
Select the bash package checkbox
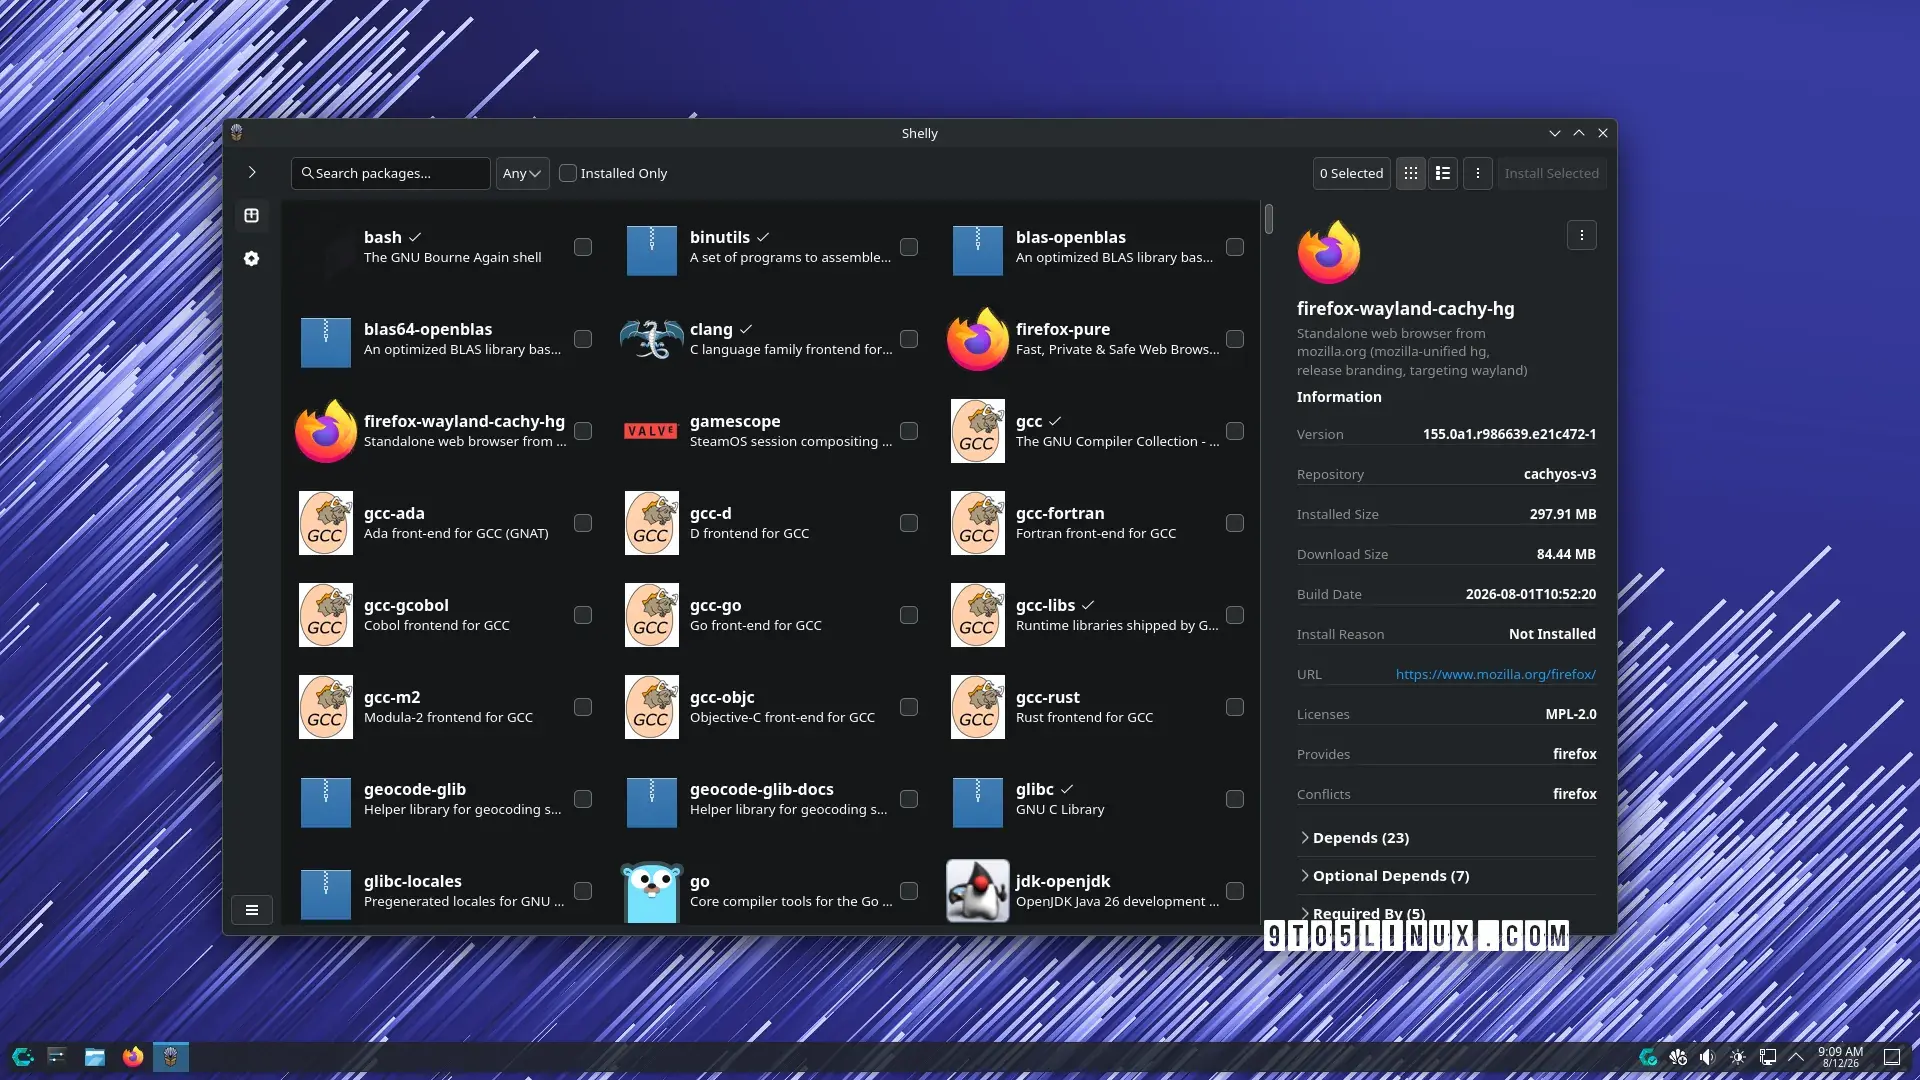(x=583, y=247)
